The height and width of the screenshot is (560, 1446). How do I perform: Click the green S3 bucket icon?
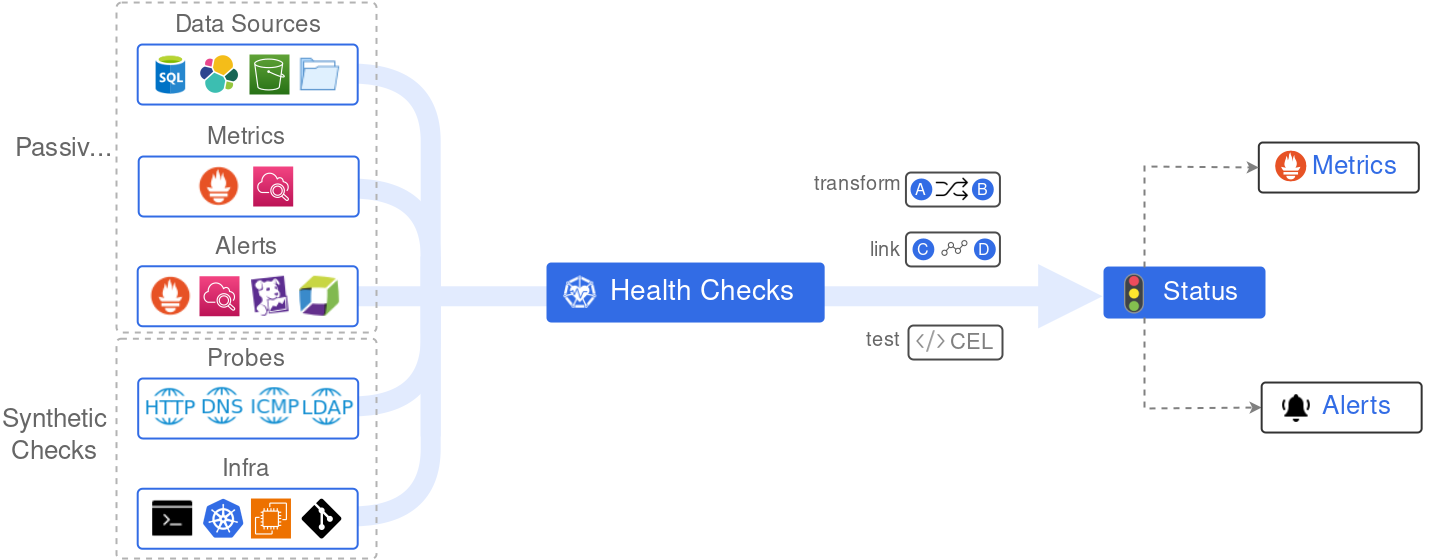(x=269, y=75)
